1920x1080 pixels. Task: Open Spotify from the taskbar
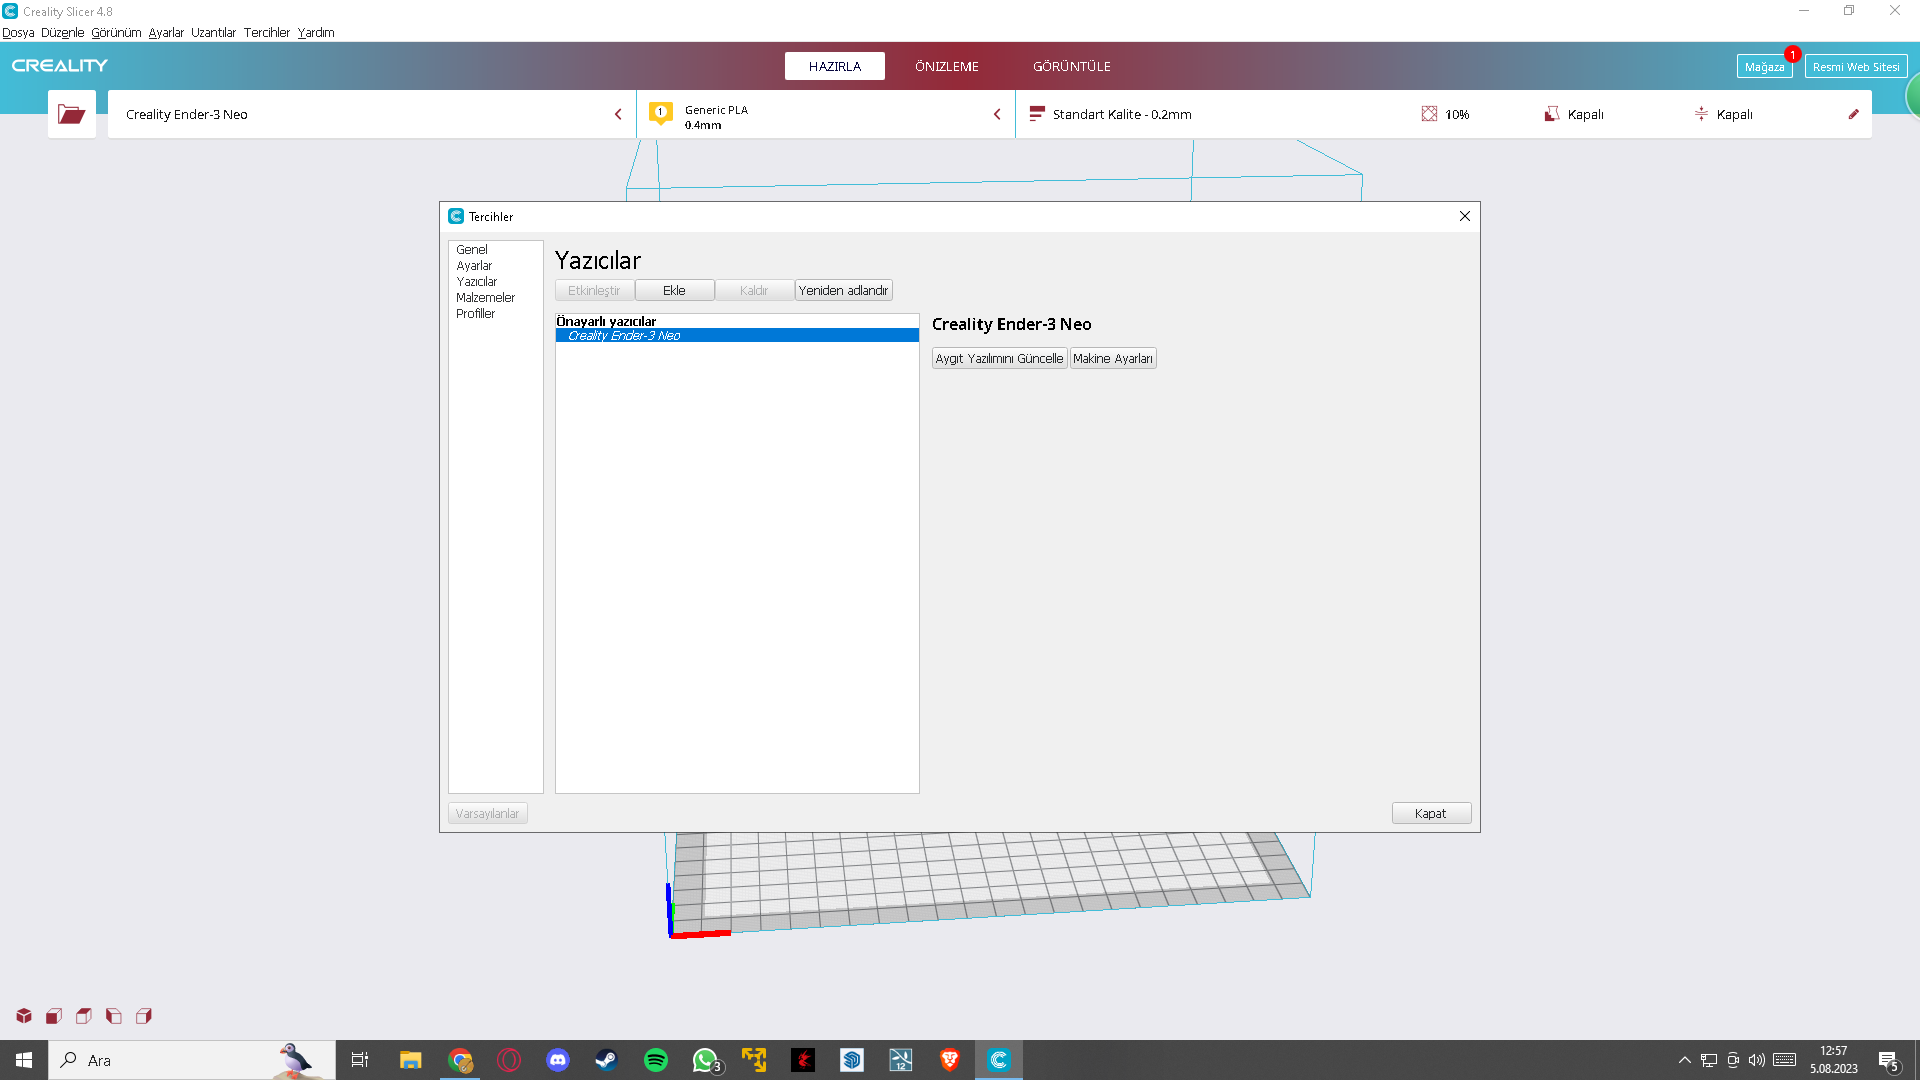[656, 1060]
